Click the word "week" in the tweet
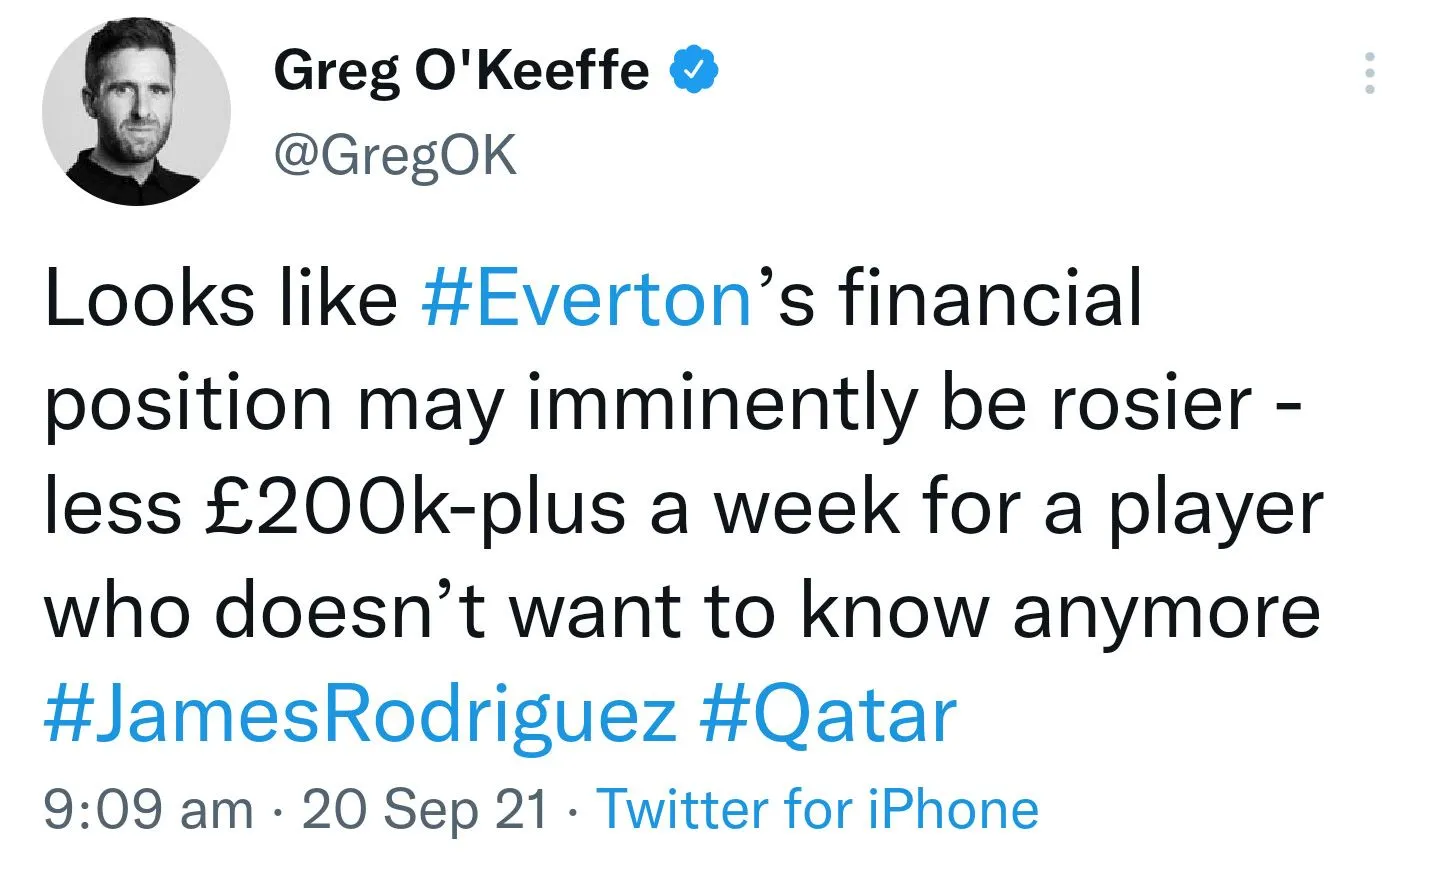 tap(806, 507)
